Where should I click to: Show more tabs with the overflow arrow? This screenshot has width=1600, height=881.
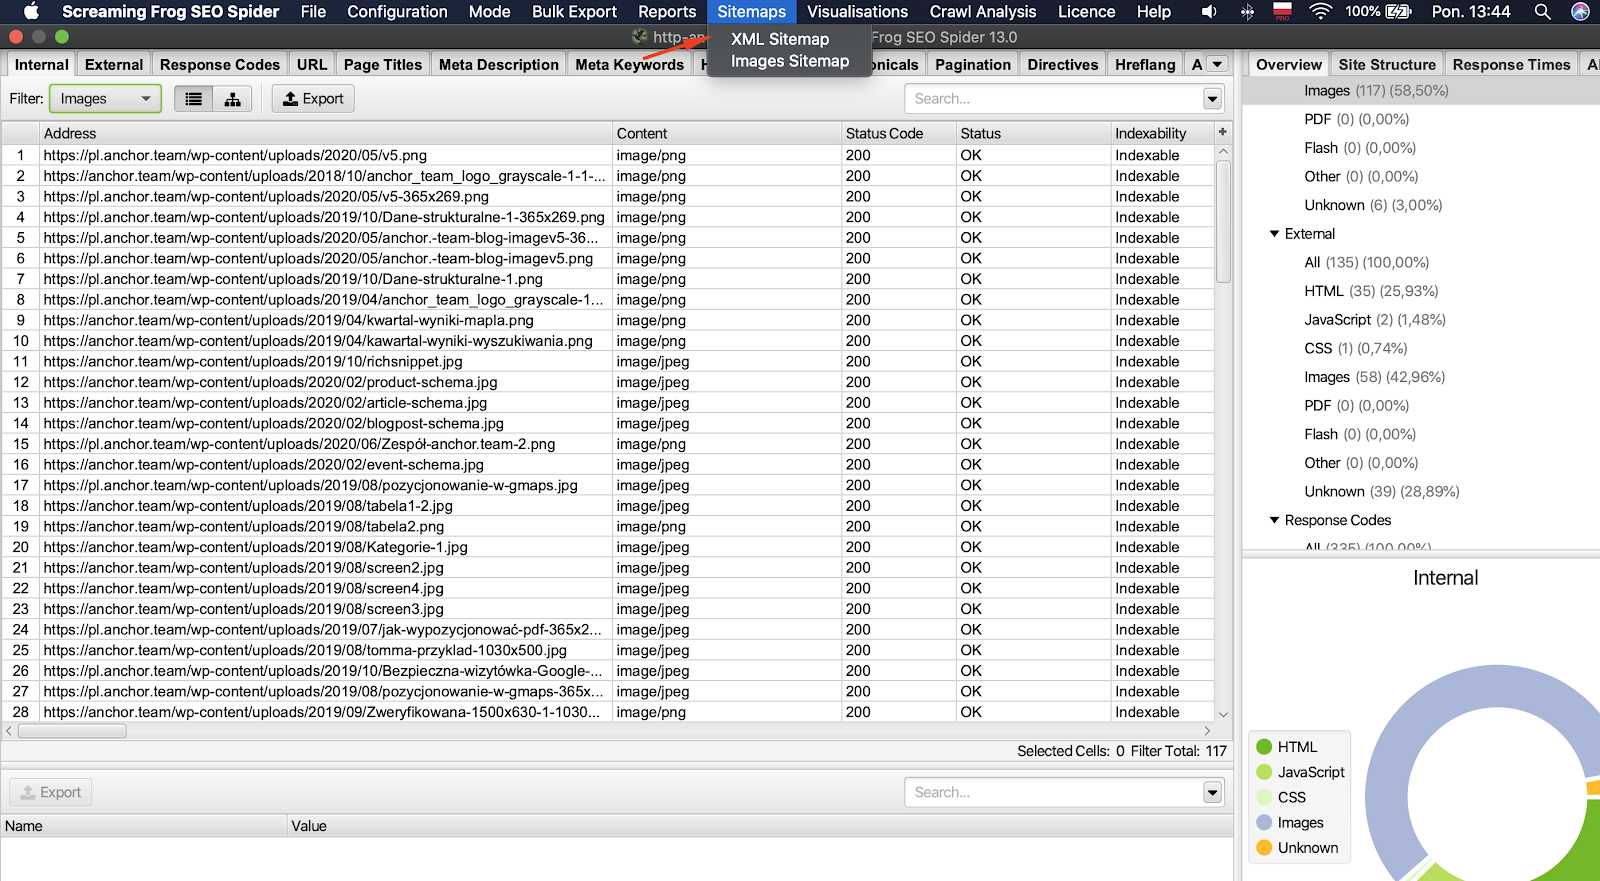1217,64
